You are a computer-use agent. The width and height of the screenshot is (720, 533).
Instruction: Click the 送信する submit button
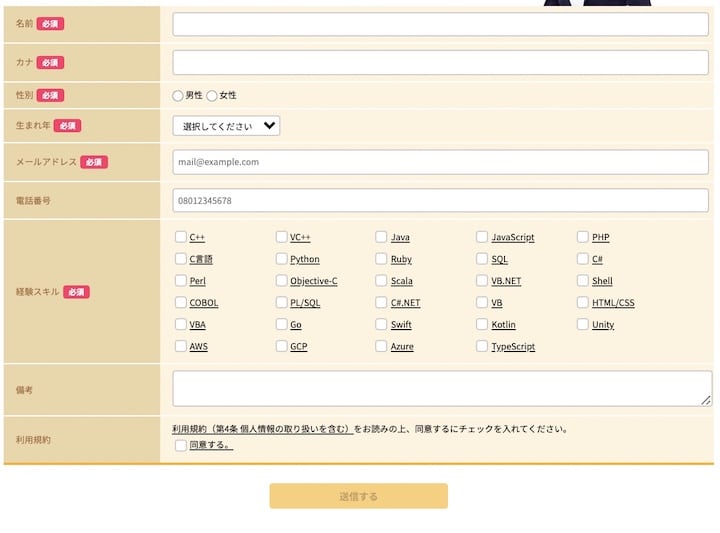coord(358,496)
